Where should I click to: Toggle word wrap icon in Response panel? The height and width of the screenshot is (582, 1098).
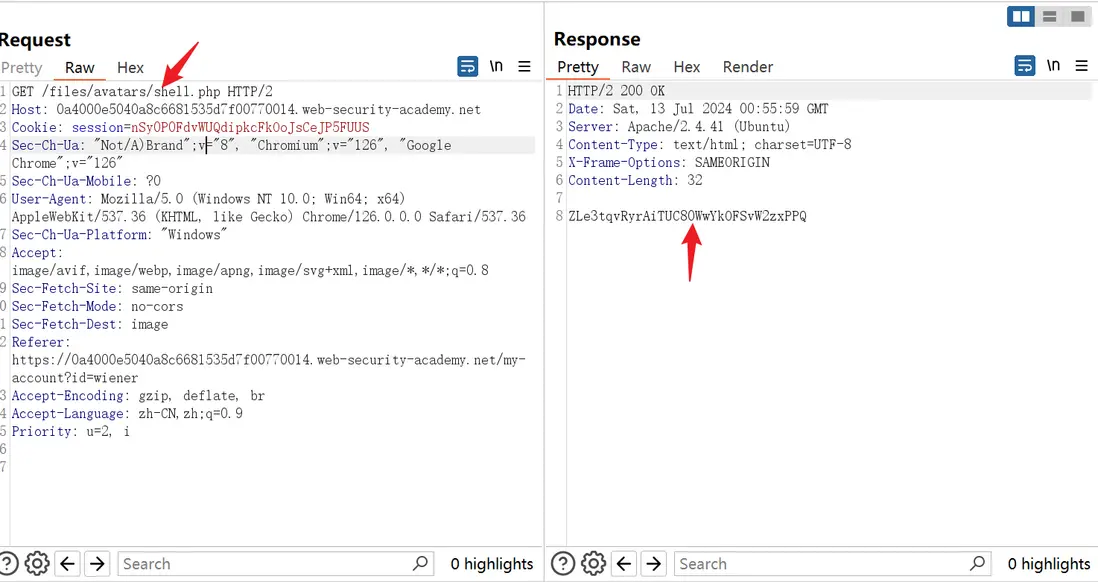pos(1025,66)
